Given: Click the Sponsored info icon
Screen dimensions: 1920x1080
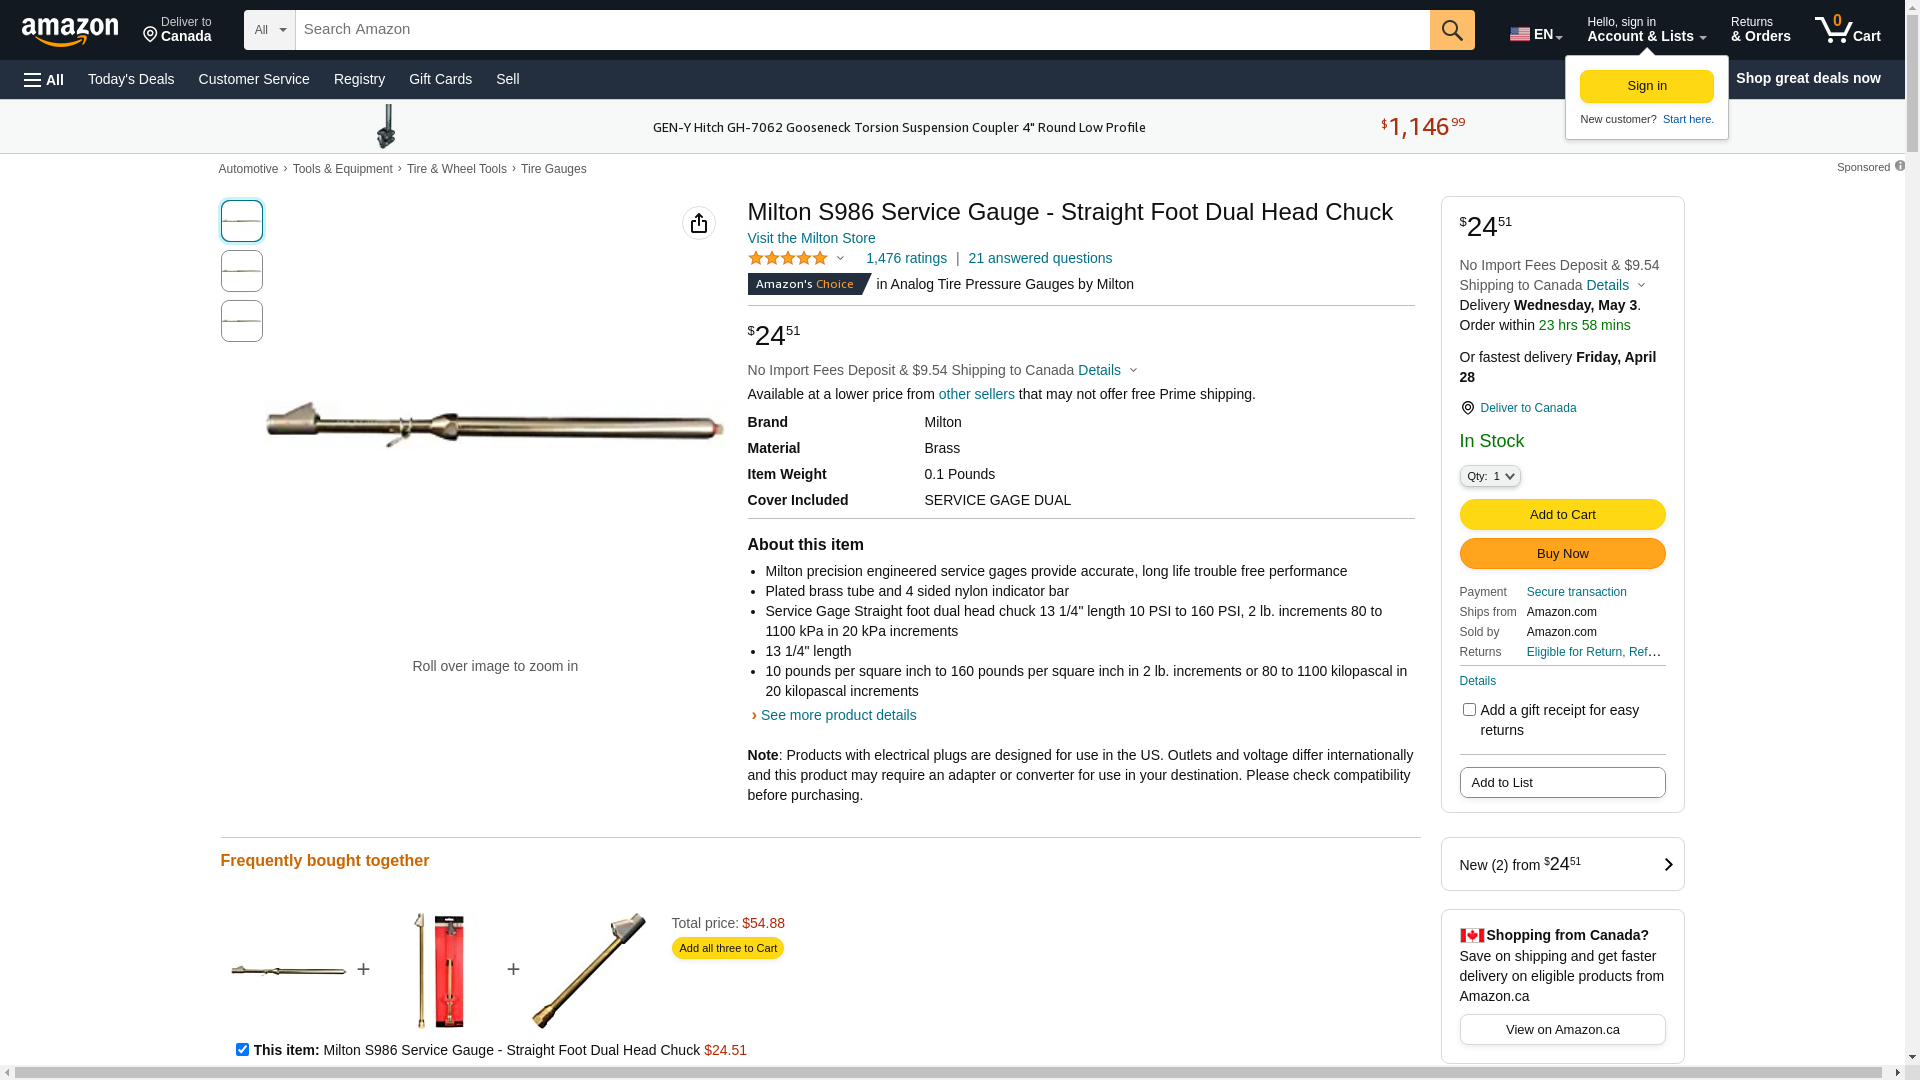Looking at the screenshot, I should pyautogui.click(x=1899, y=166).
